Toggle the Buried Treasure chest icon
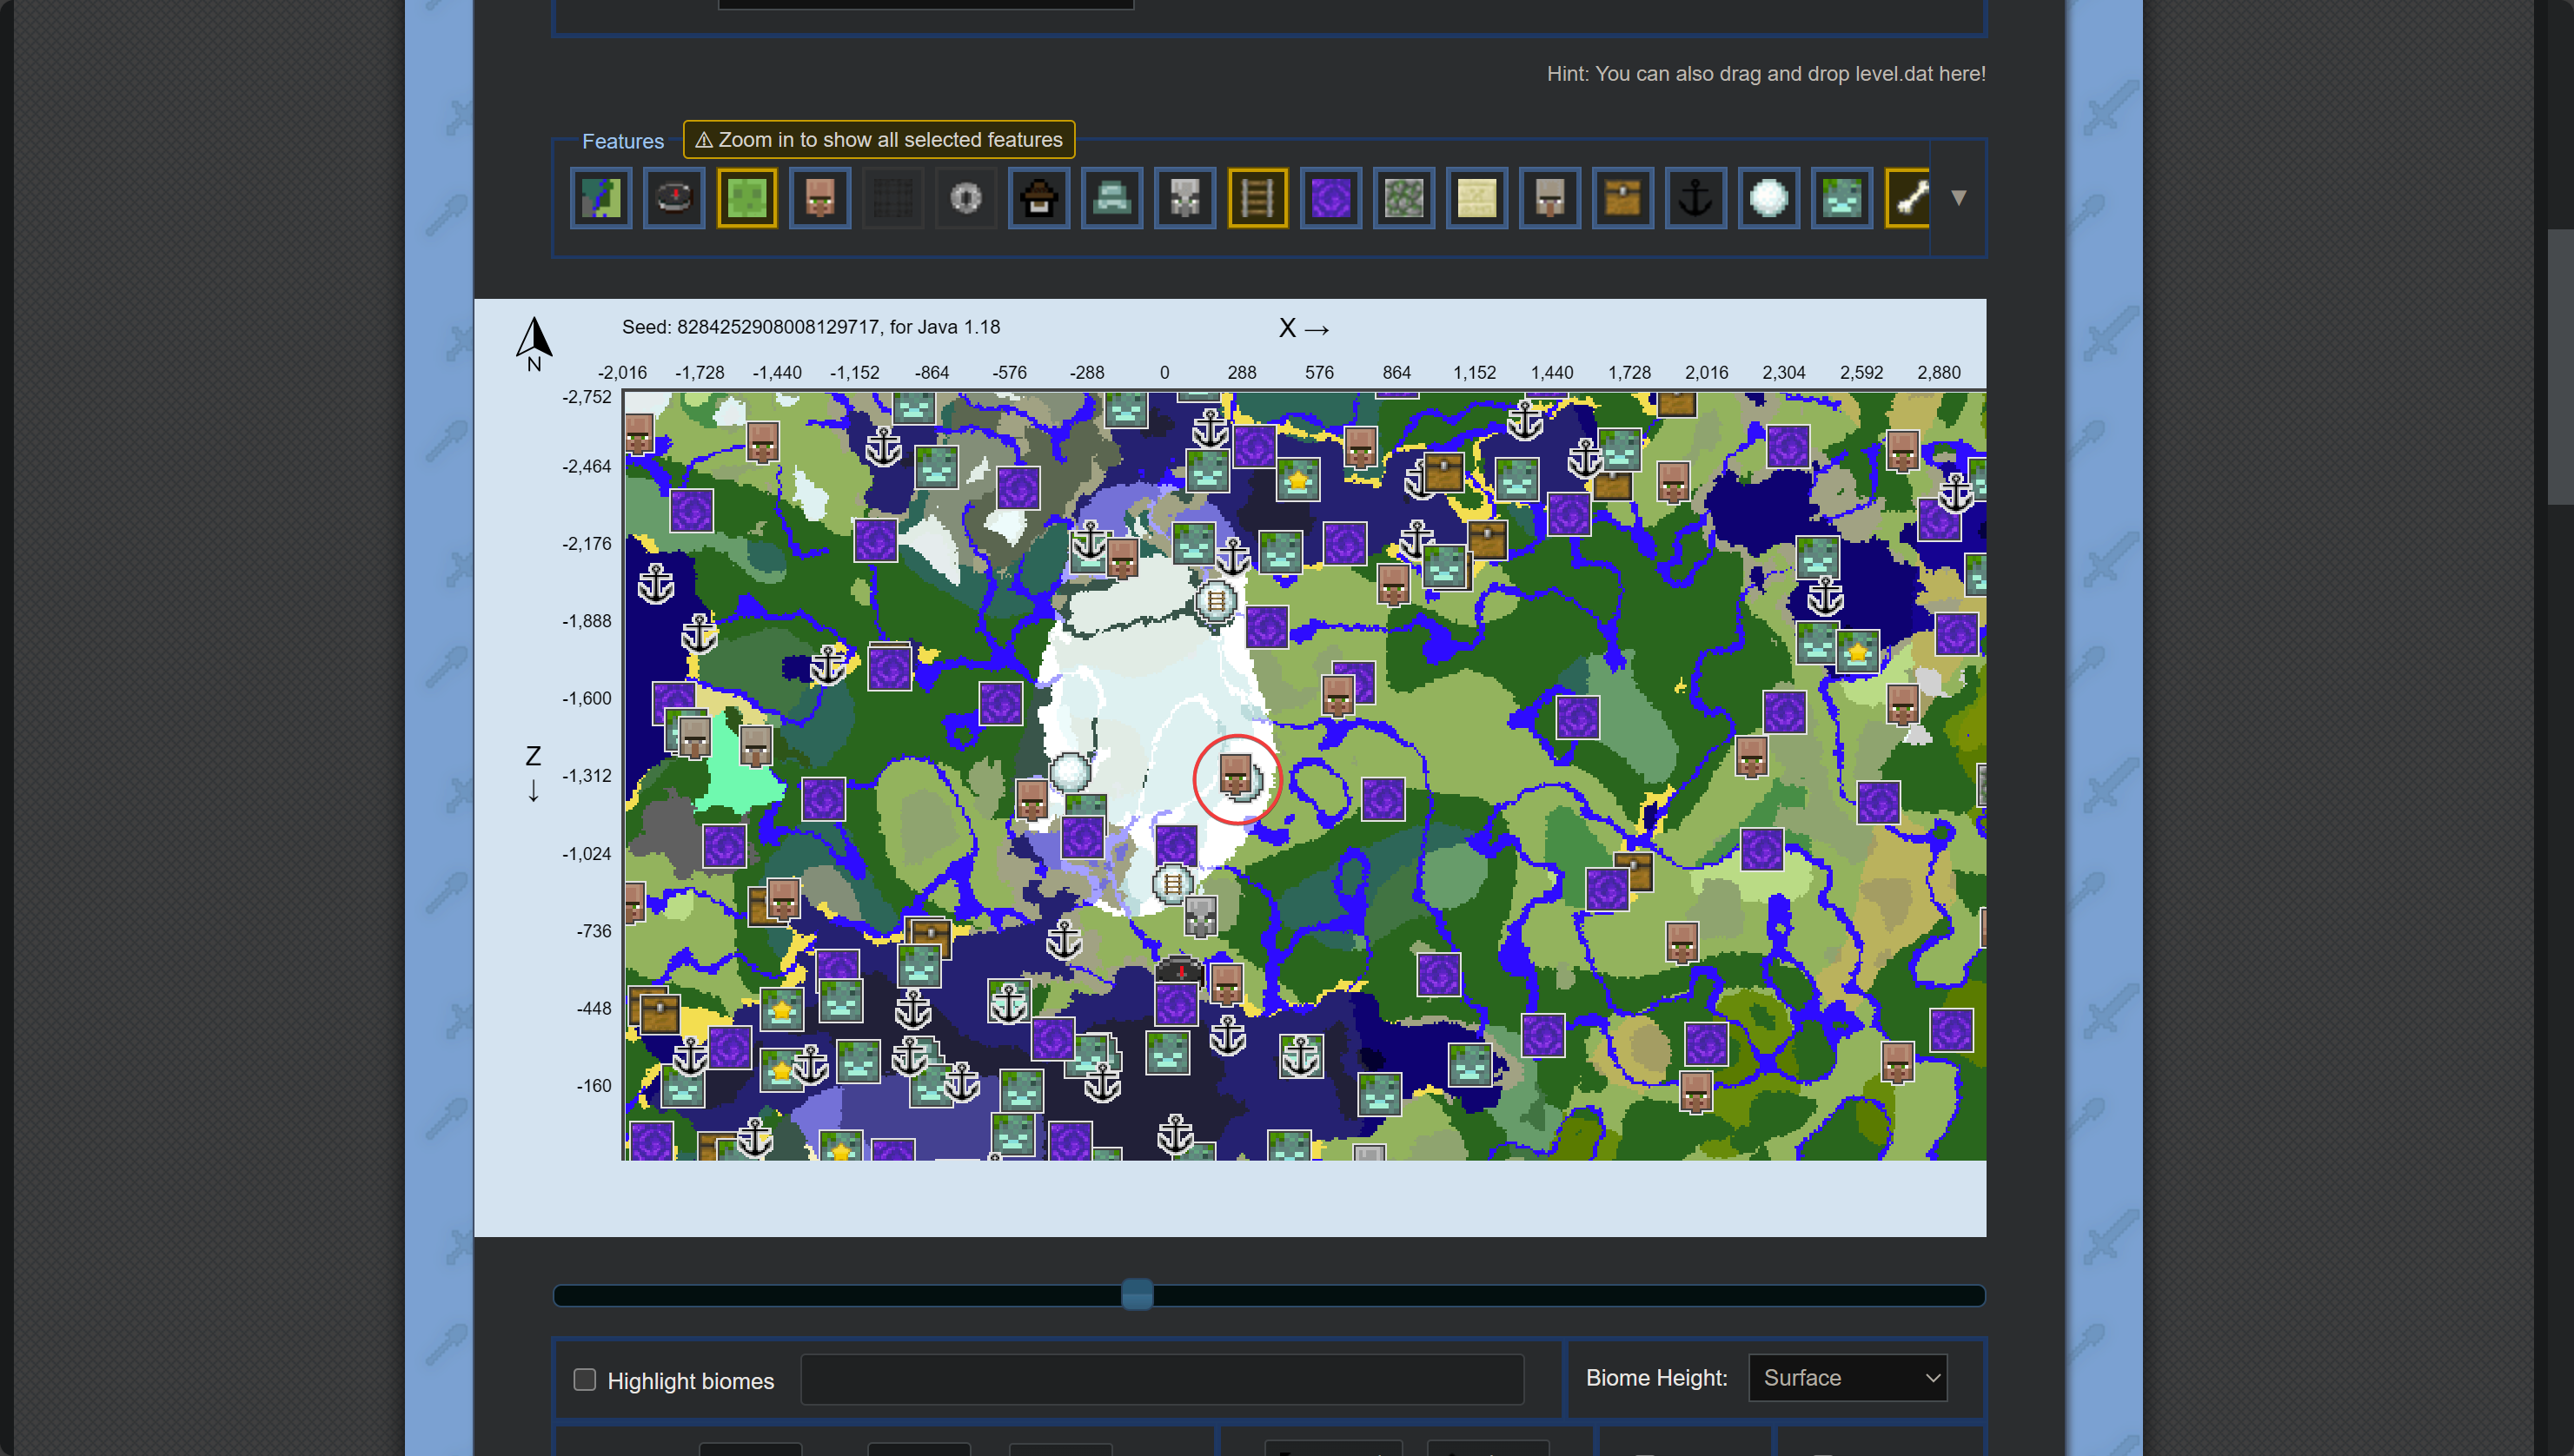Screen dimensions: 2574x1456 pos(1623,198)
